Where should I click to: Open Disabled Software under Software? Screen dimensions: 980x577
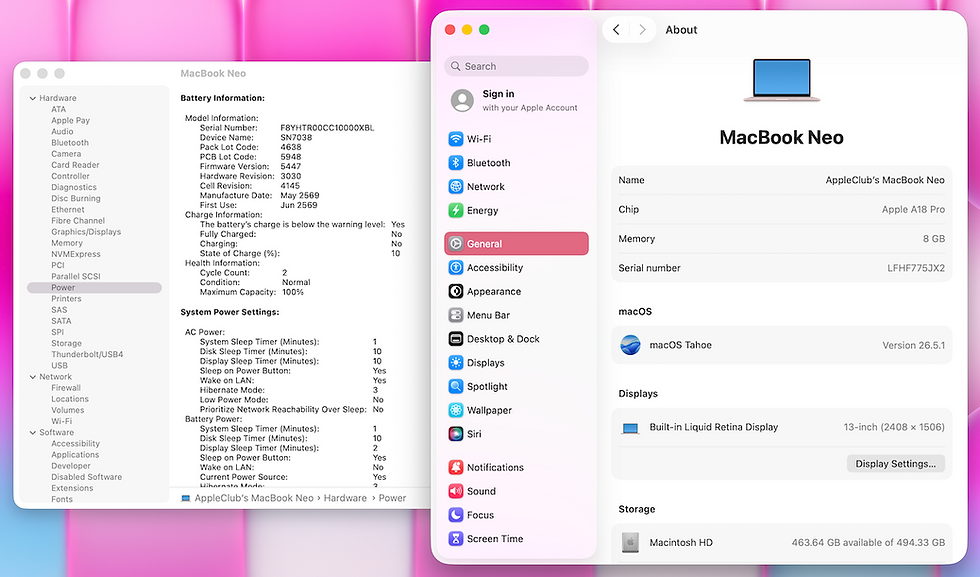pyautogui.click(x=86, y=477)
